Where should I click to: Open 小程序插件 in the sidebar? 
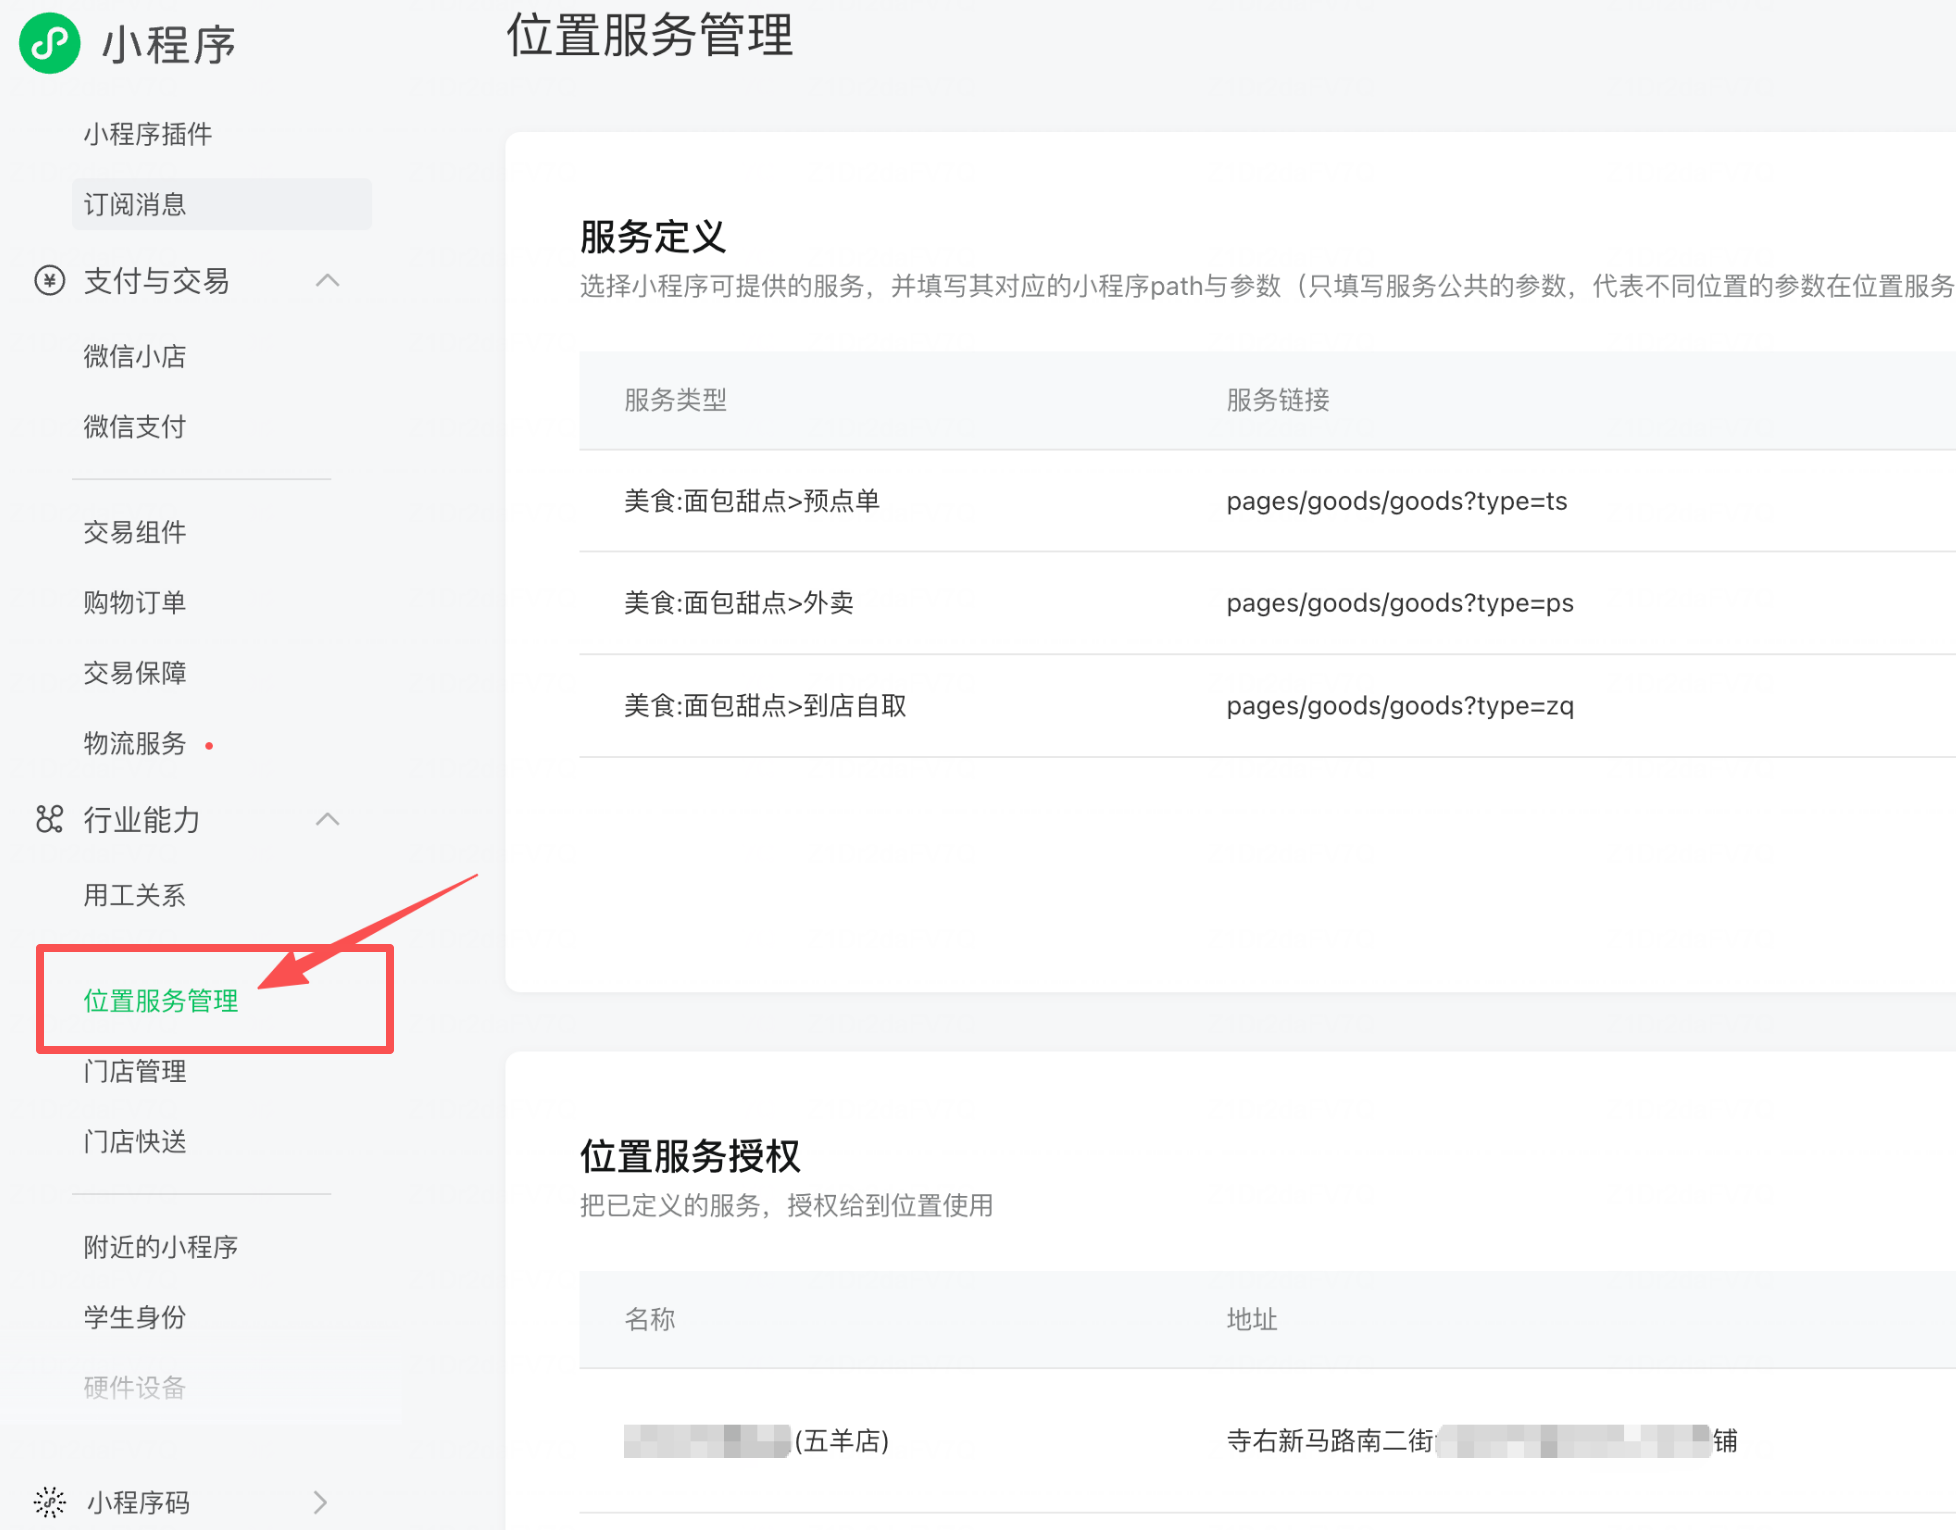(148, 134)
